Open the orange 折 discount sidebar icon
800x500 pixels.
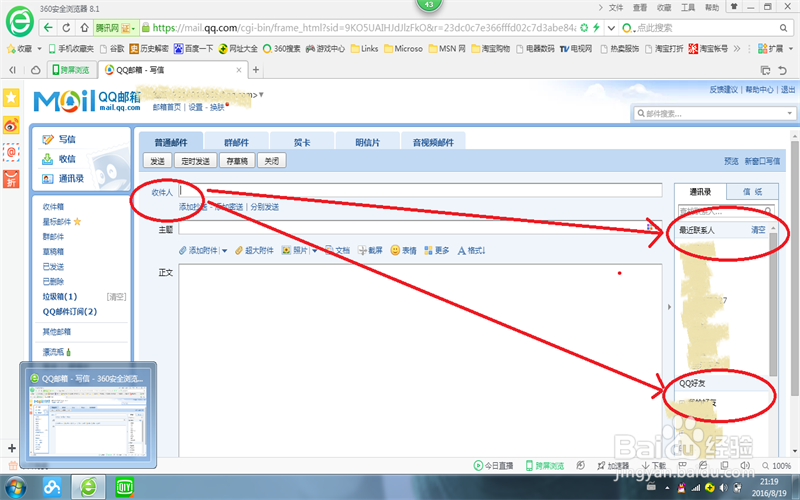[x=11, y=179]
